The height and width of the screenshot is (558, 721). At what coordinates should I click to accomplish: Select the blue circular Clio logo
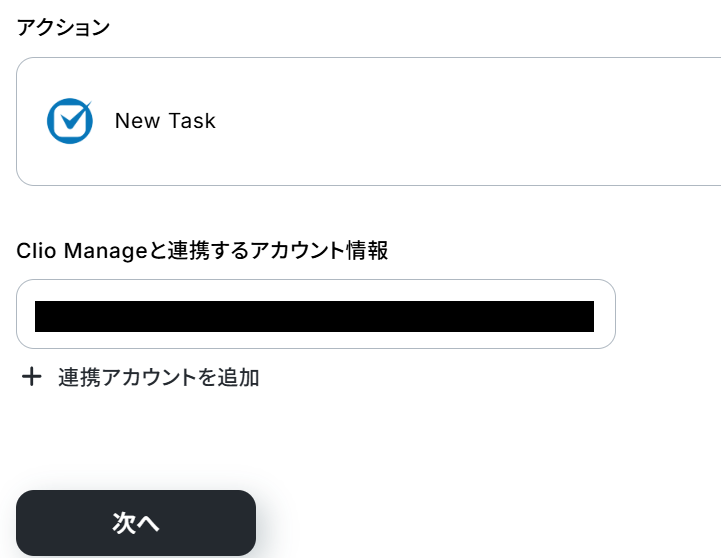(70, 121)
